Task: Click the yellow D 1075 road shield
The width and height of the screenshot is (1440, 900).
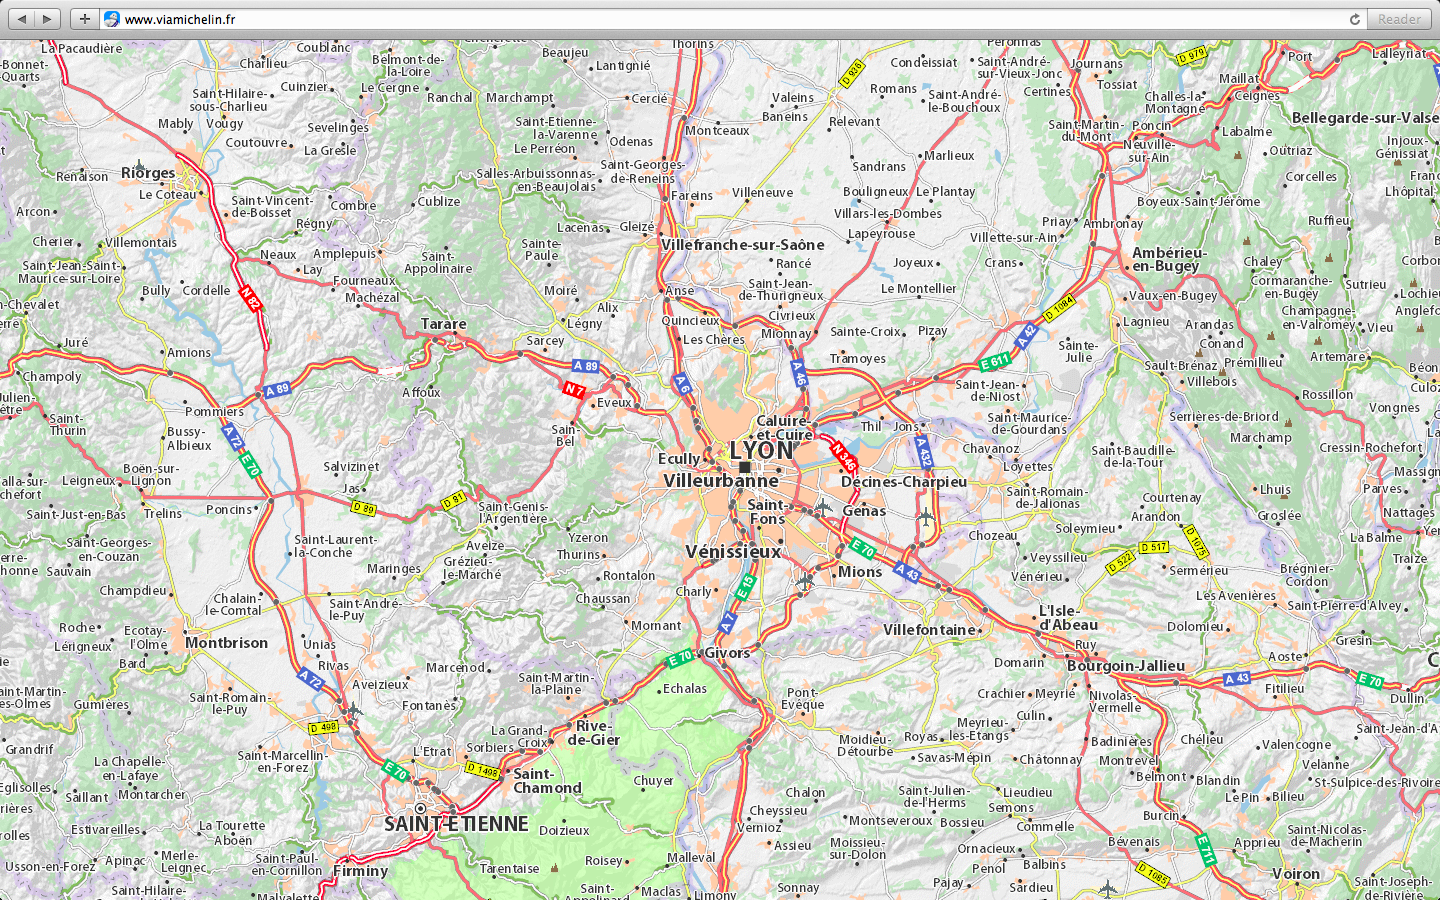Action: (1196, 542)
